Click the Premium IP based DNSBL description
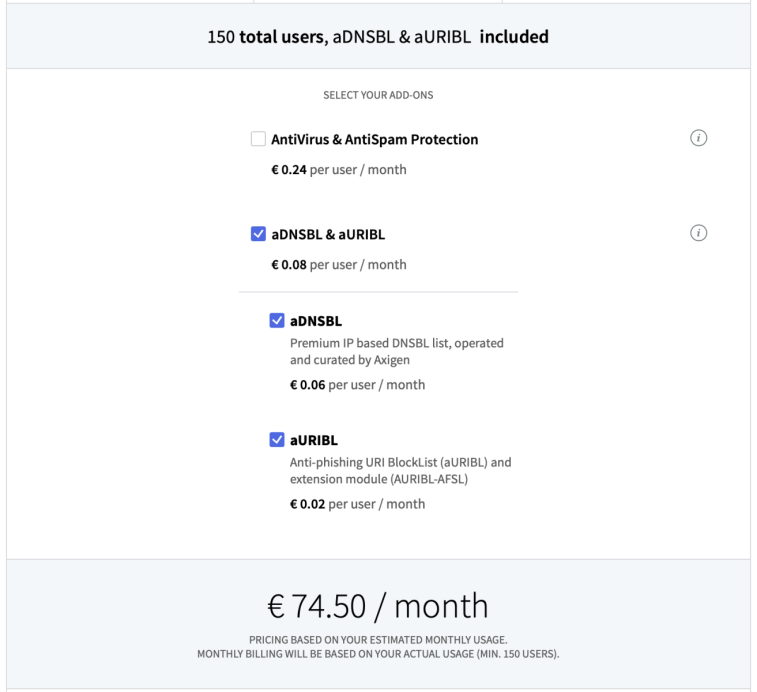Image resolution: width=757 pixels, height=692 pixels. pyautogui.click(x=397, y=352)
